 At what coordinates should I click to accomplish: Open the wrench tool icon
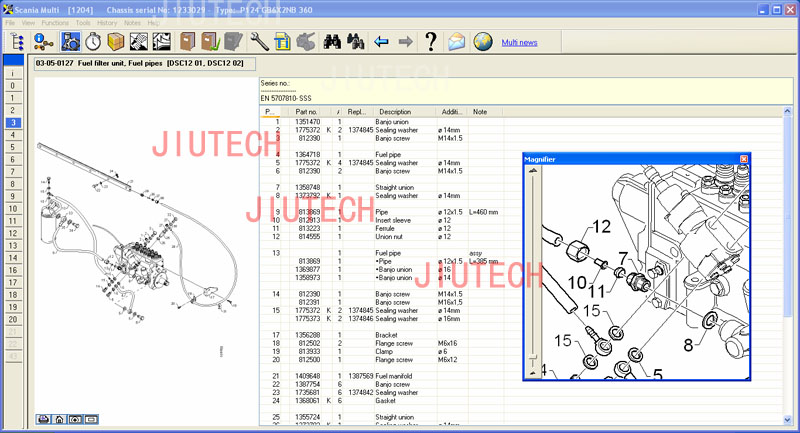coord(259,42)
